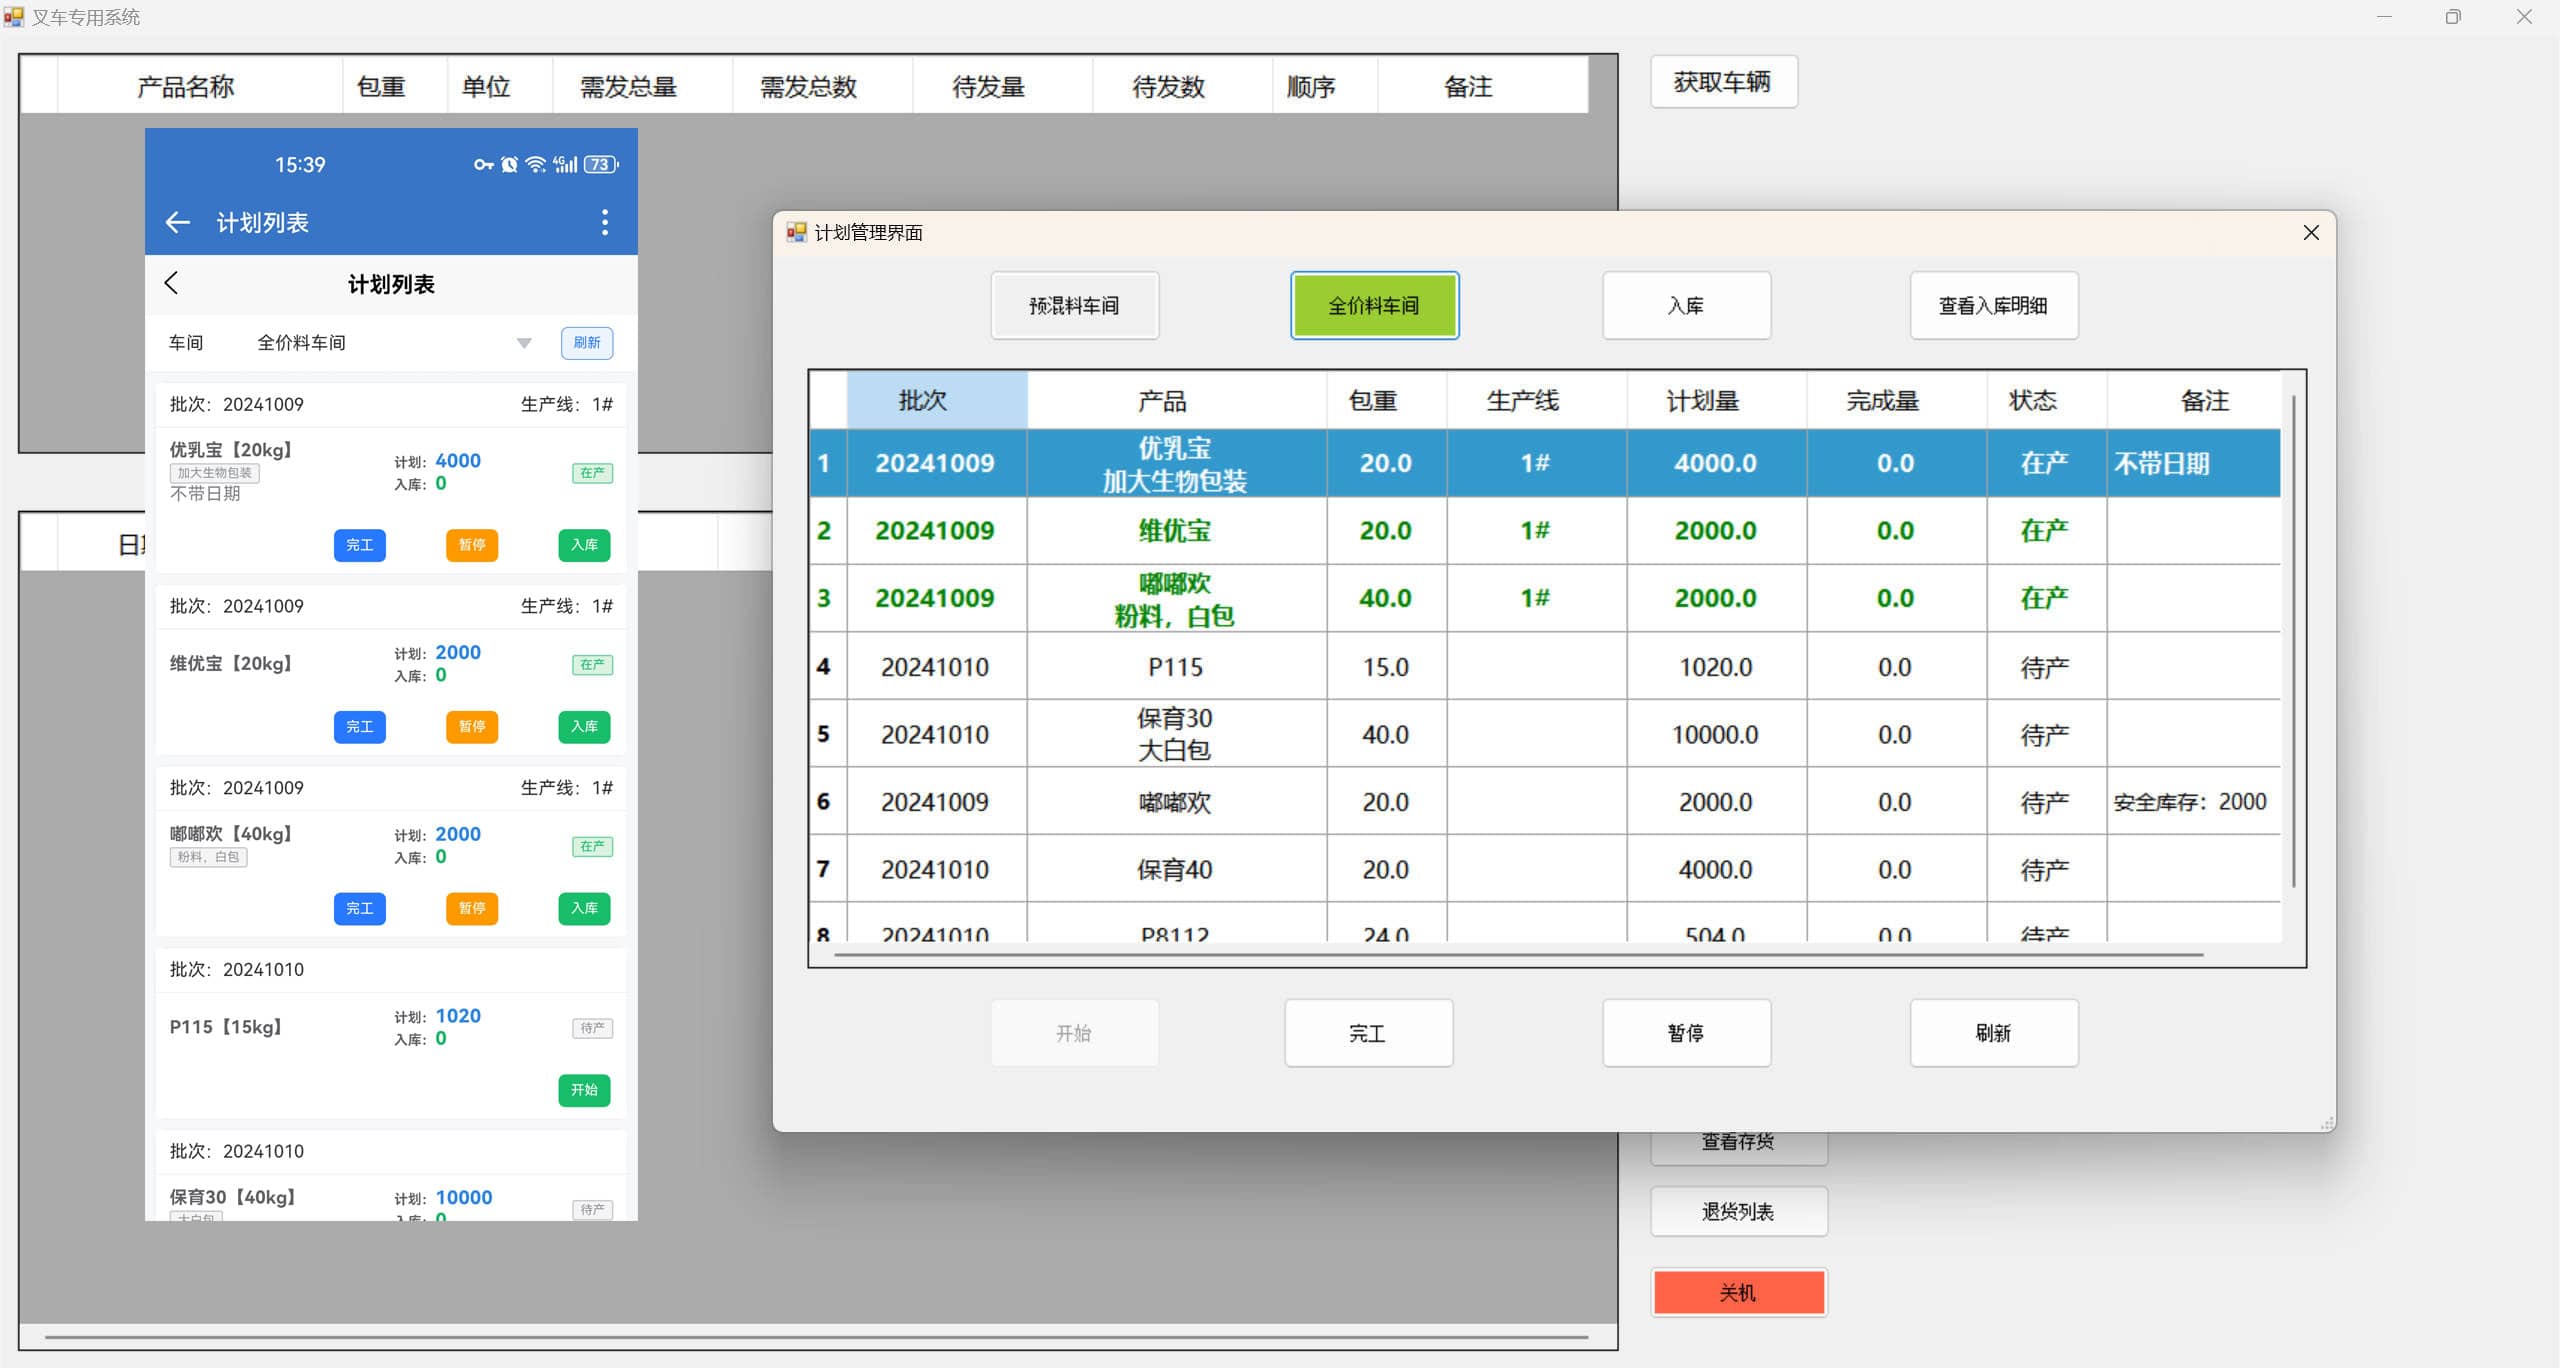Screen dimensions: 2560x1368
Task: Click the 计划管理界面 window icon
Action: [796, 232]
